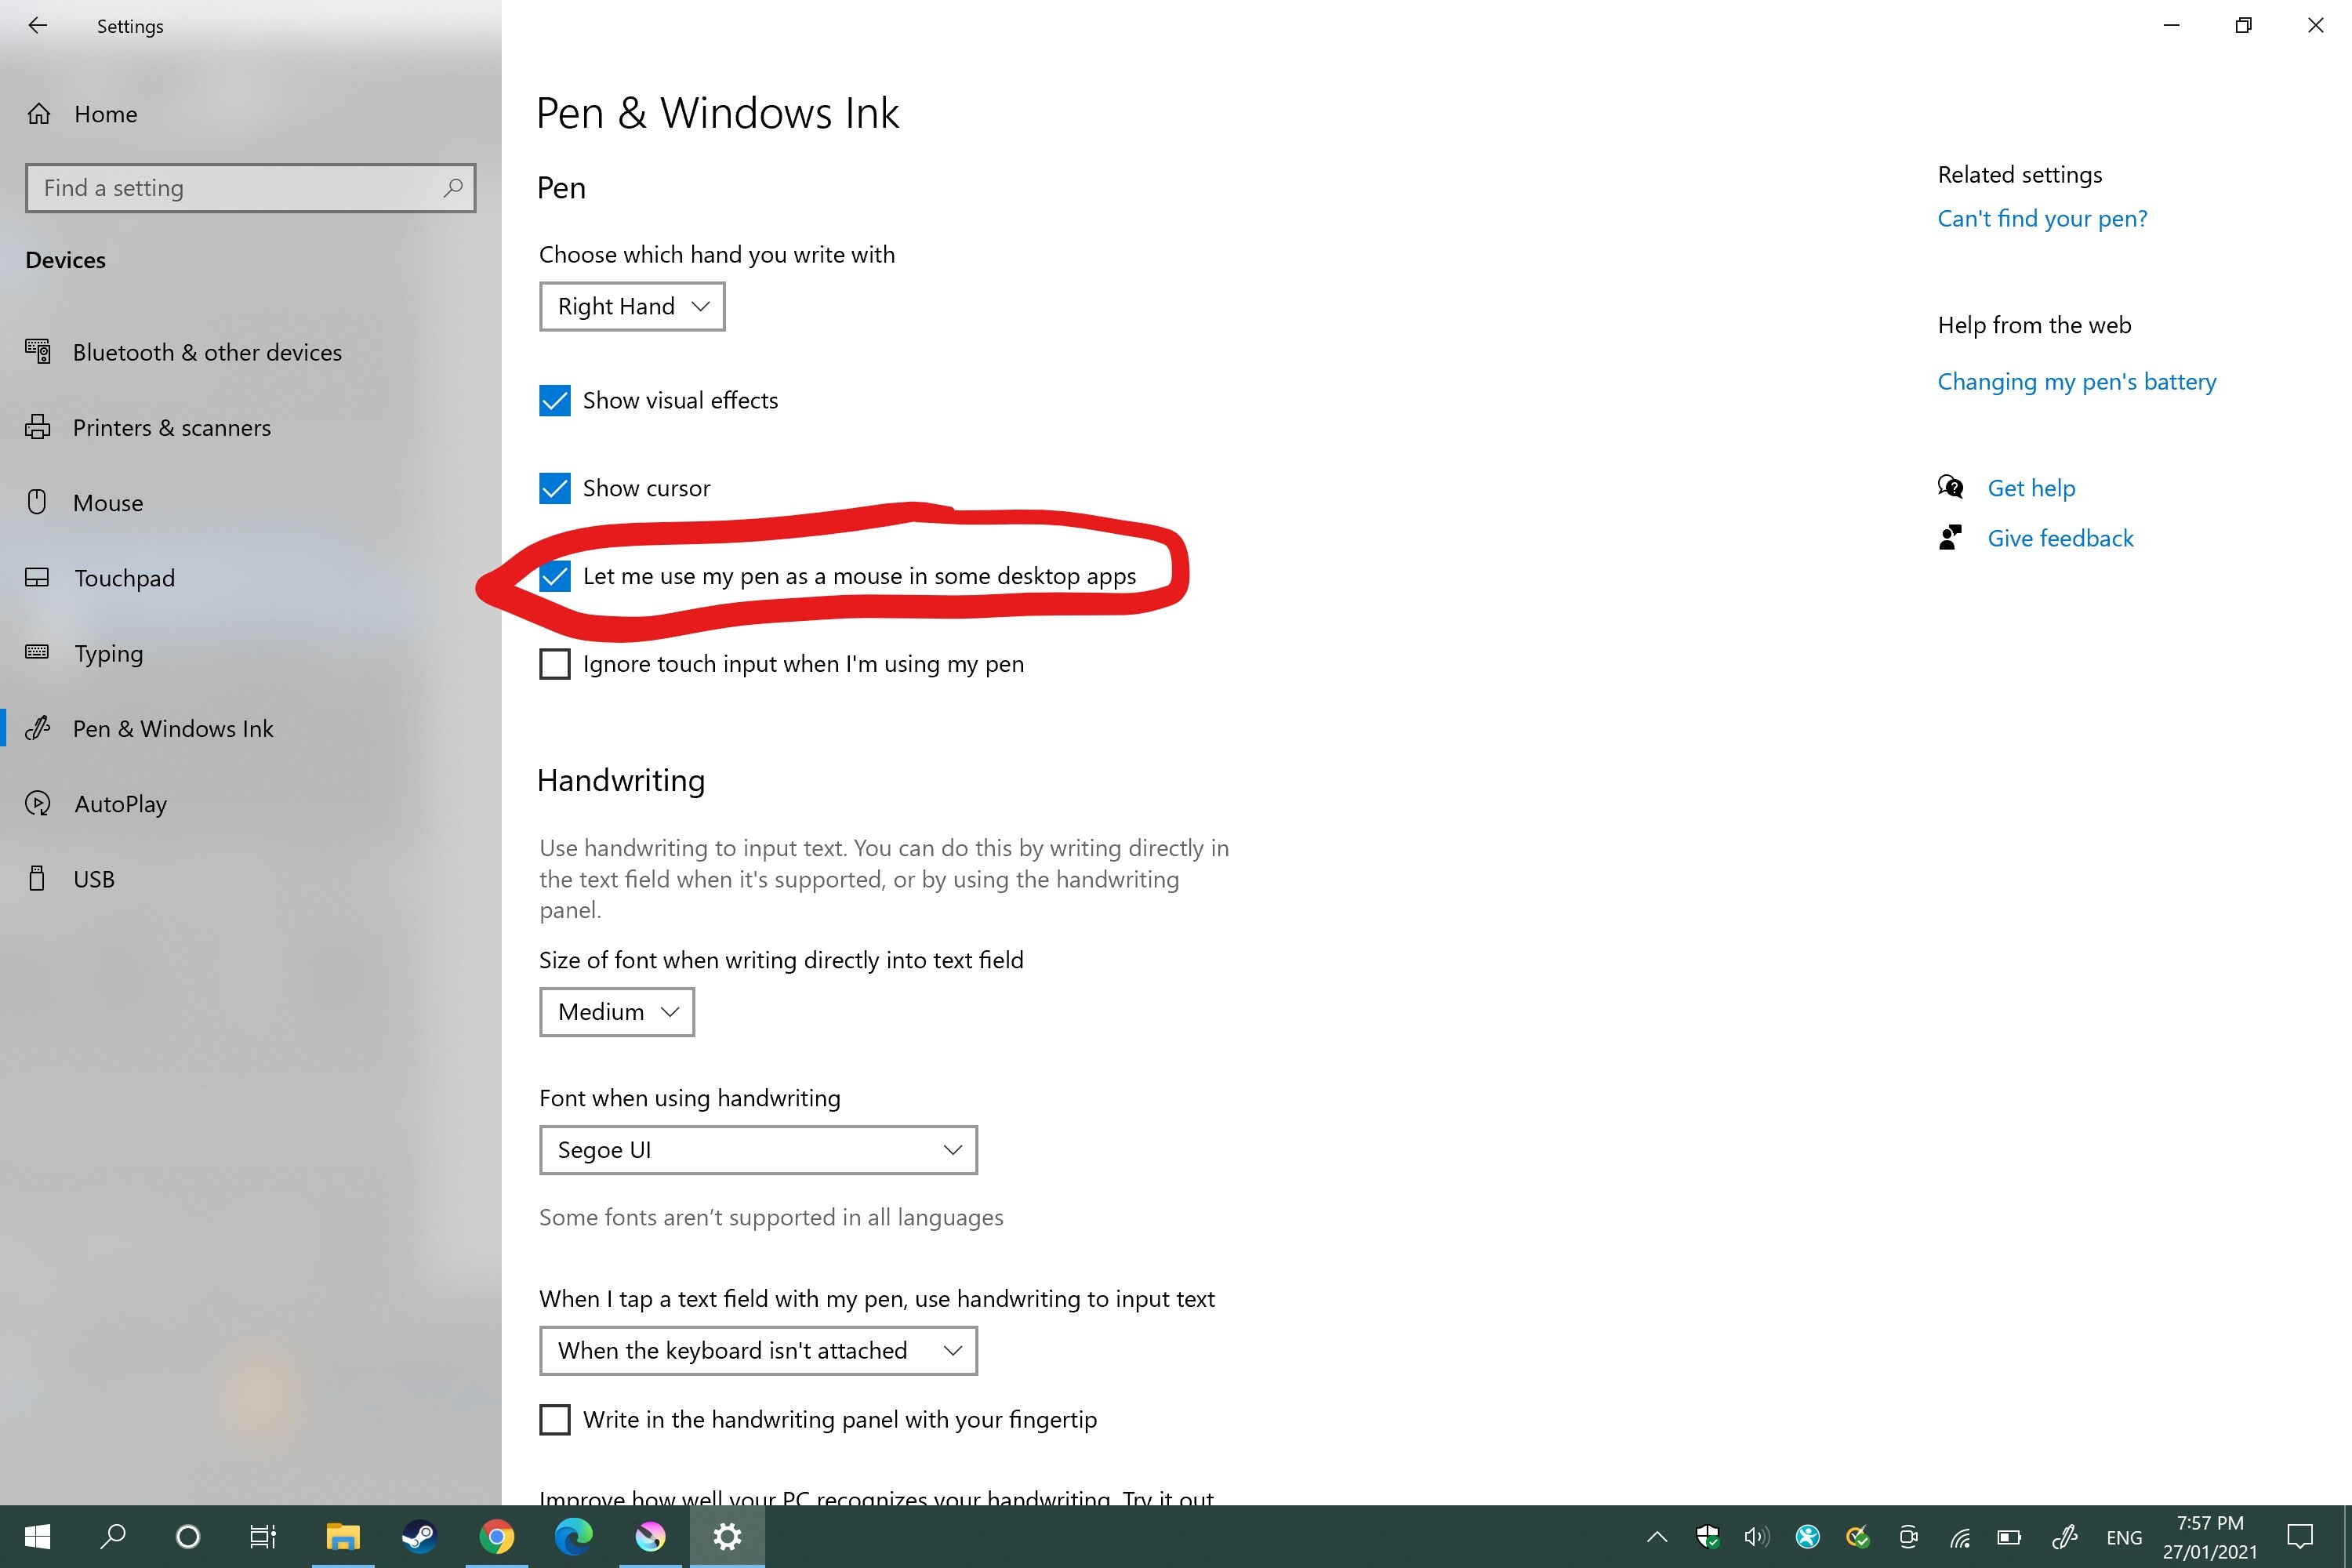2352x1568 pixels.
Task: Check Write in handwriting panel with fingertip
Action: point(555,1419)
